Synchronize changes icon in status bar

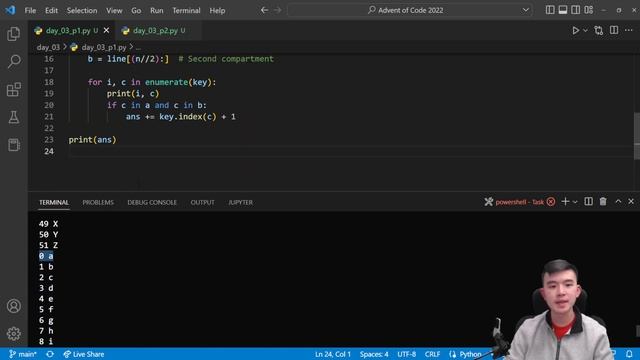click(x=50, y=354)
